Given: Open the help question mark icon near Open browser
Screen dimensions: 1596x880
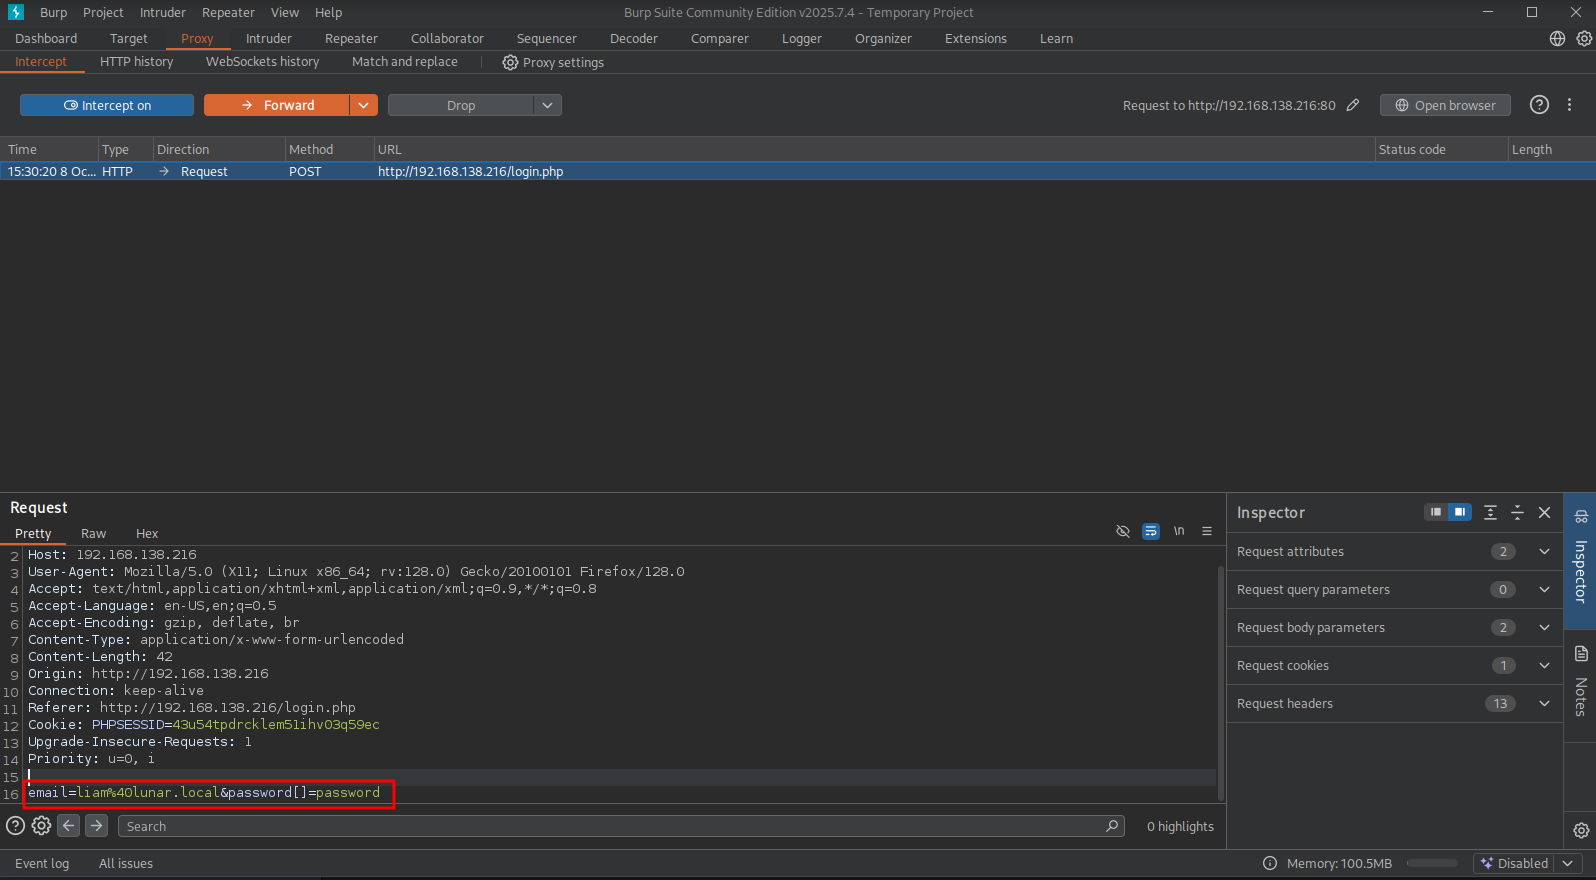Looking at the screenshot, I should point(1539,105).
